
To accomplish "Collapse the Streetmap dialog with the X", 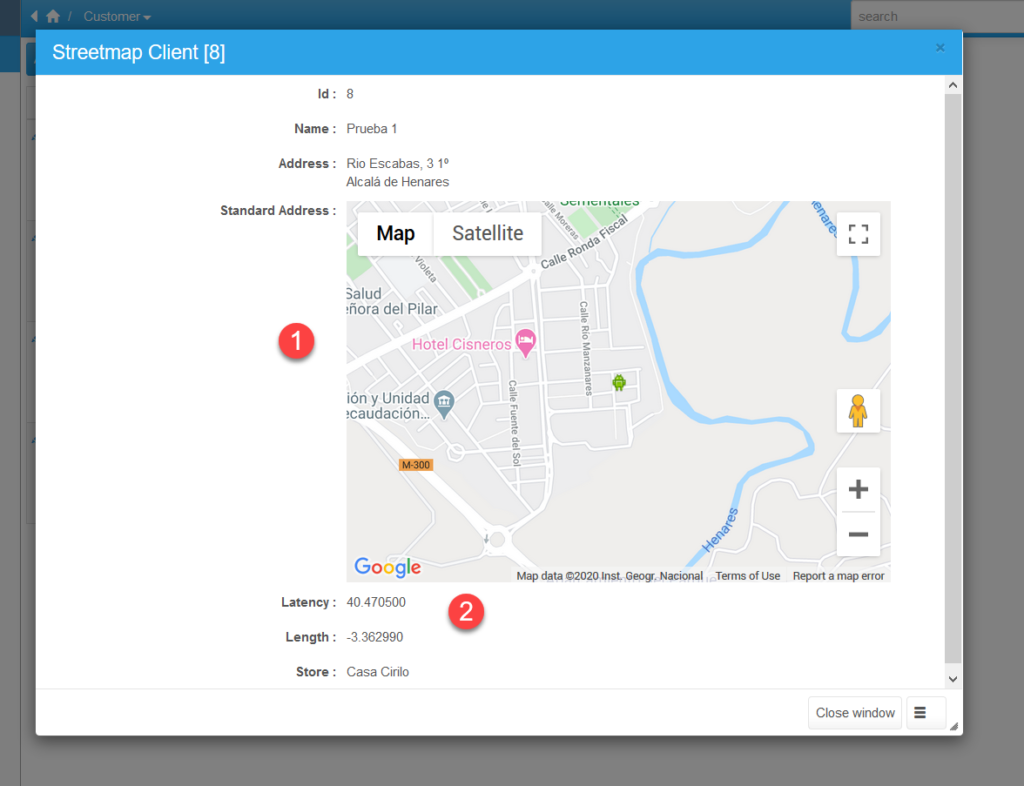I will tap(940, 47).
